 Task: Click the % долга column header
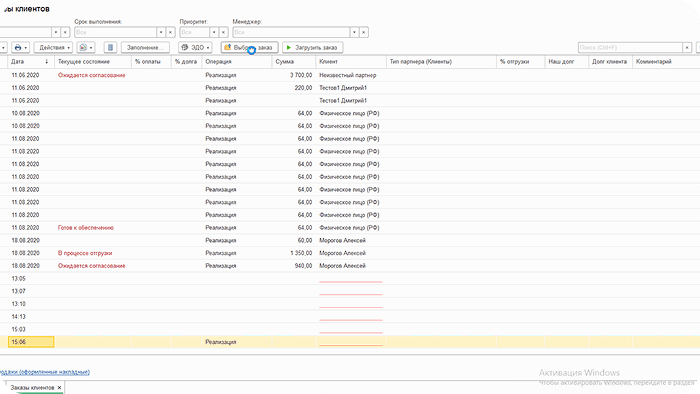187,62
